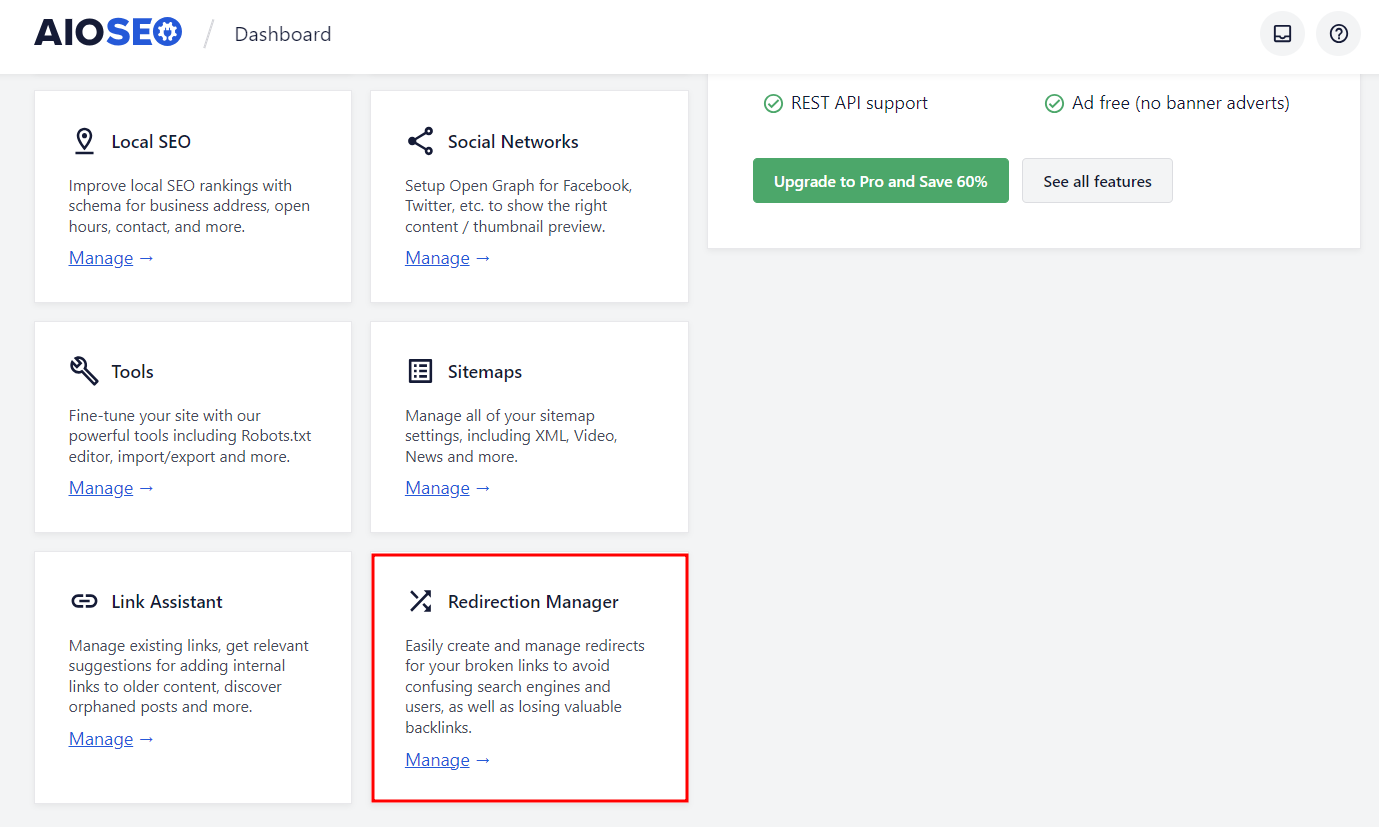The width and height of the screenshot is (1379, 827).
Task: Open Manage under Social Networks
Action: [x=437, y=257]
